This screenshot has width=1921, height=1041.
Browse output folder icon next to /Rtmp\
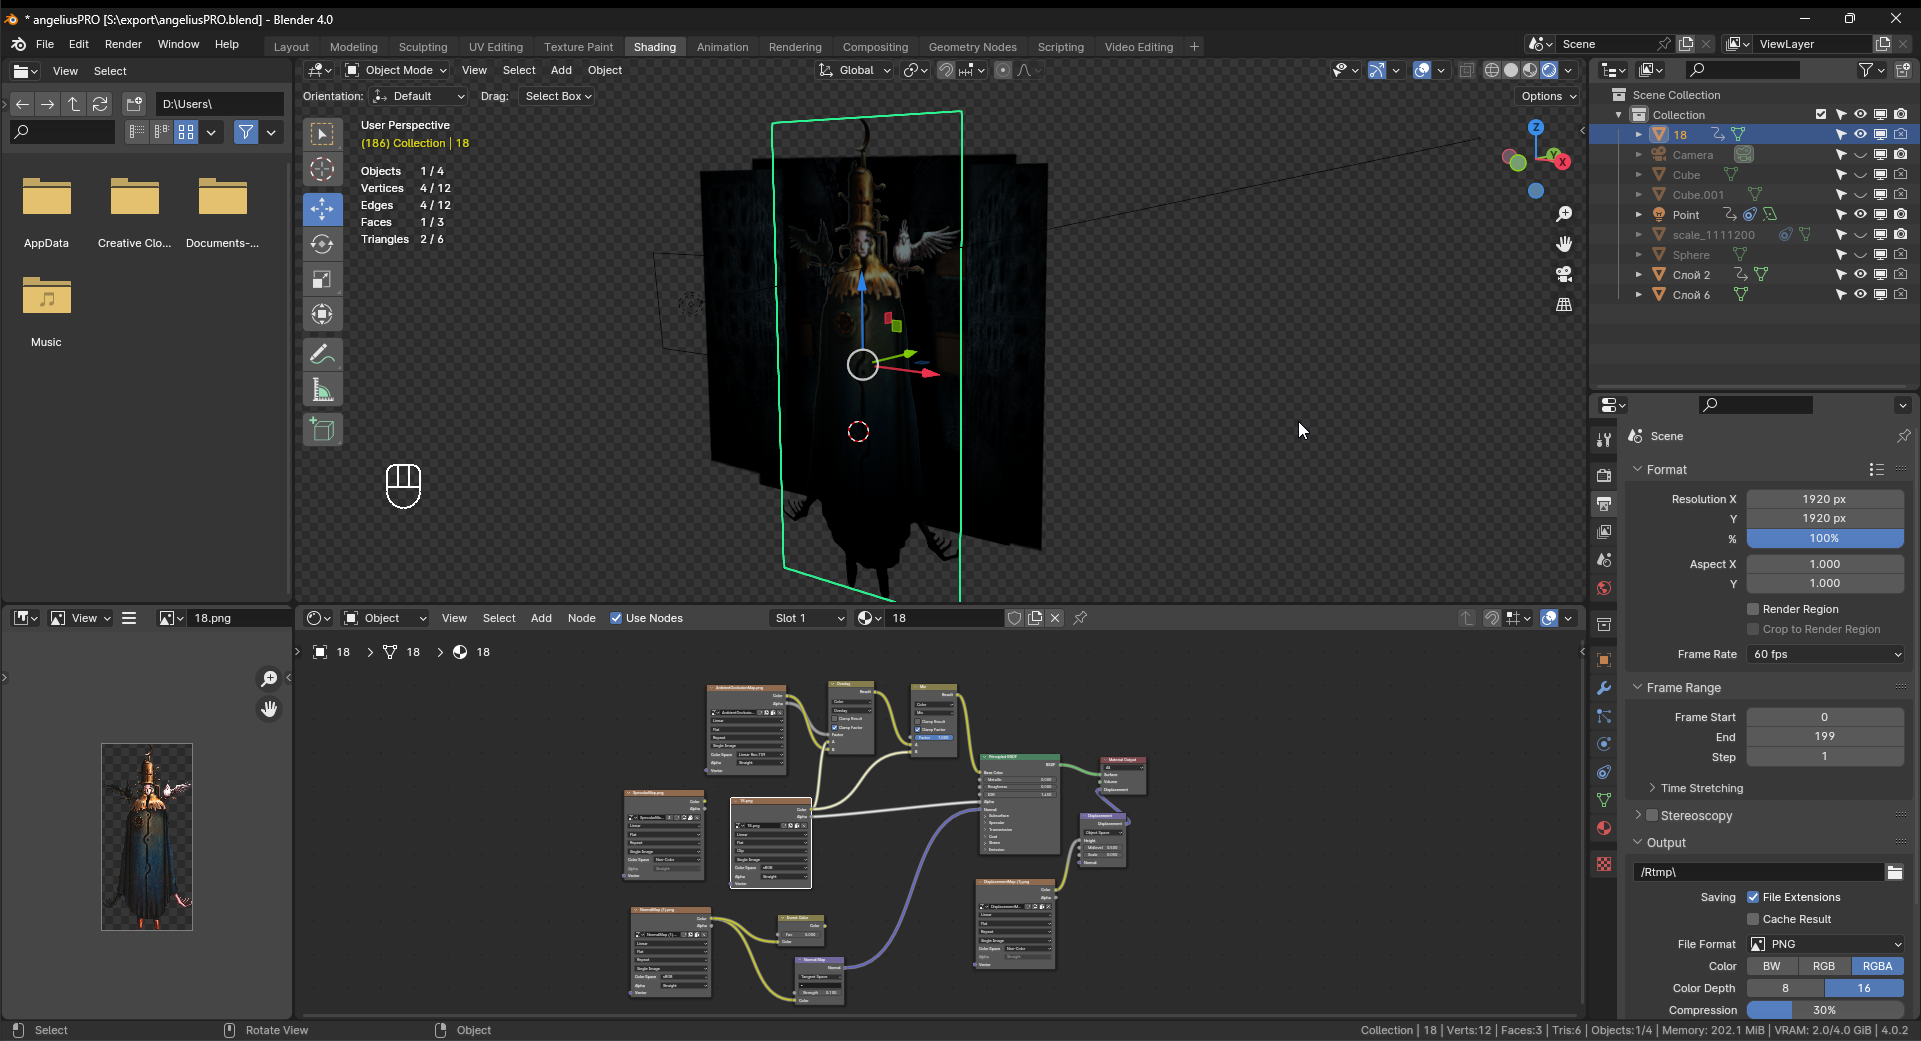click(1895, 872)
